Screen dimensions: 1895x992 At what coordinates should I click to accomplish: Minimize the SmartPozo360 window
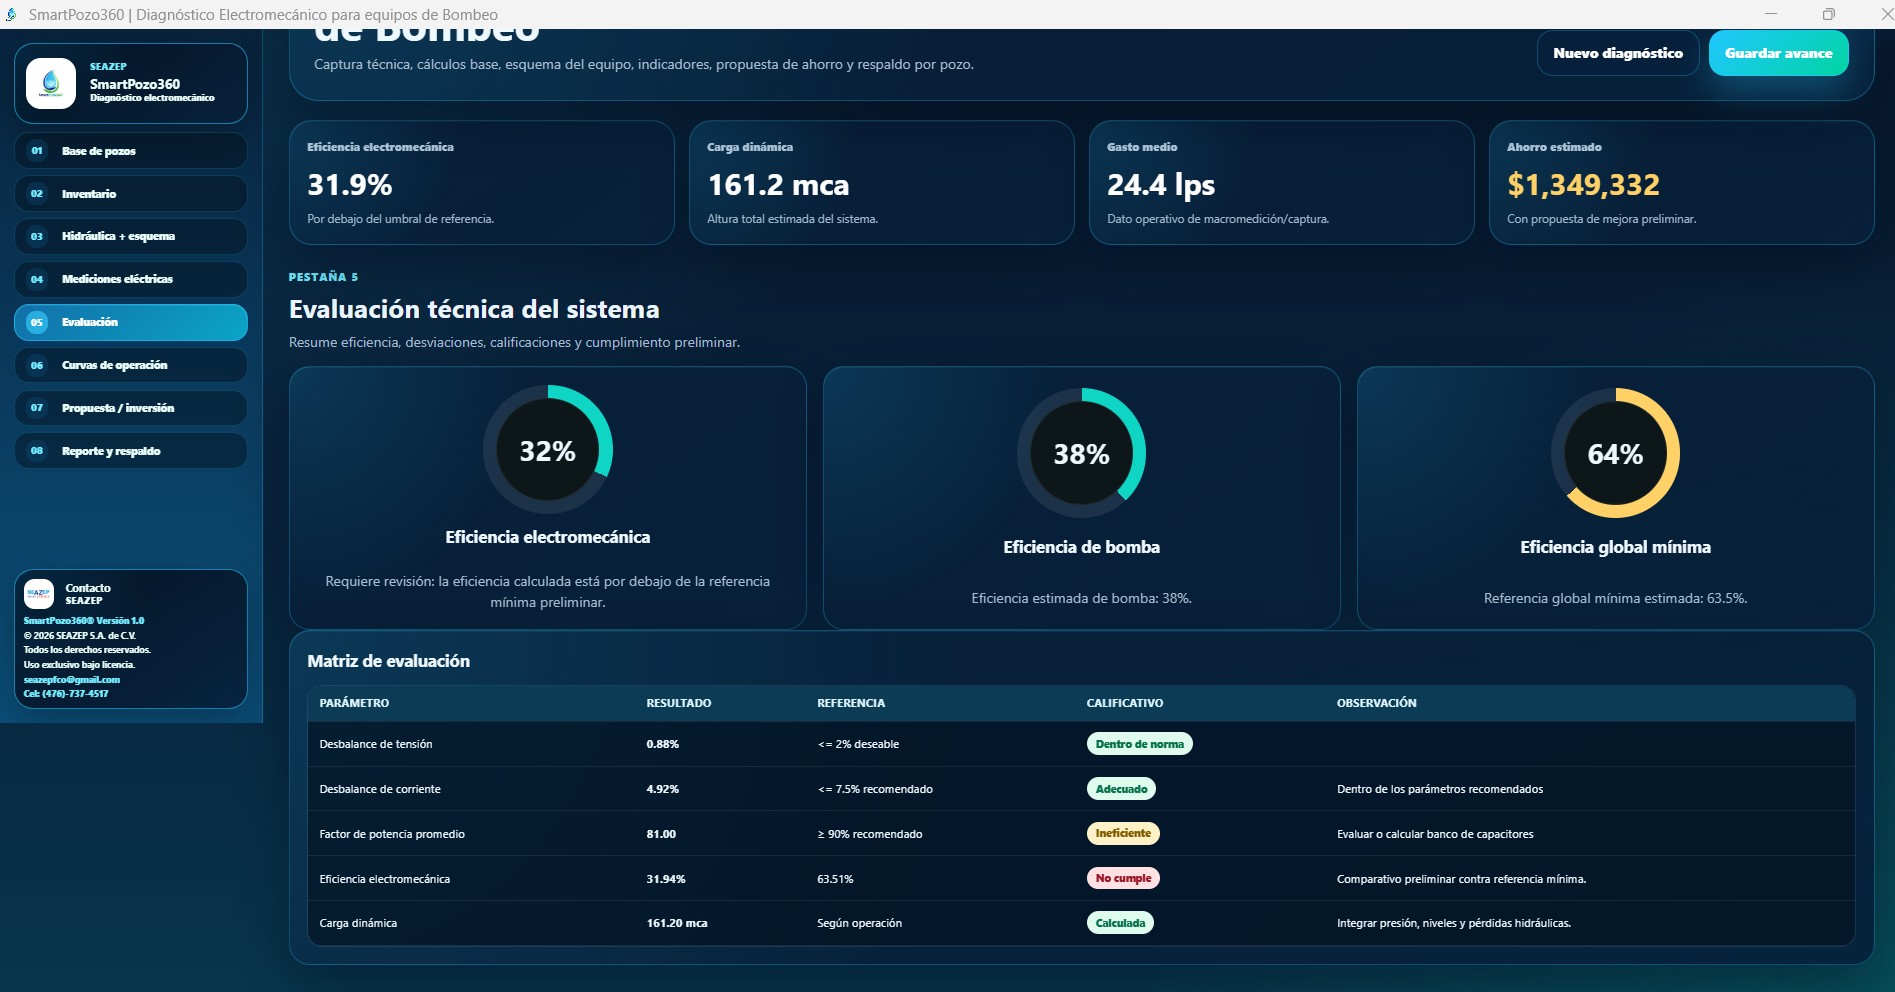tap(1771, 14)
